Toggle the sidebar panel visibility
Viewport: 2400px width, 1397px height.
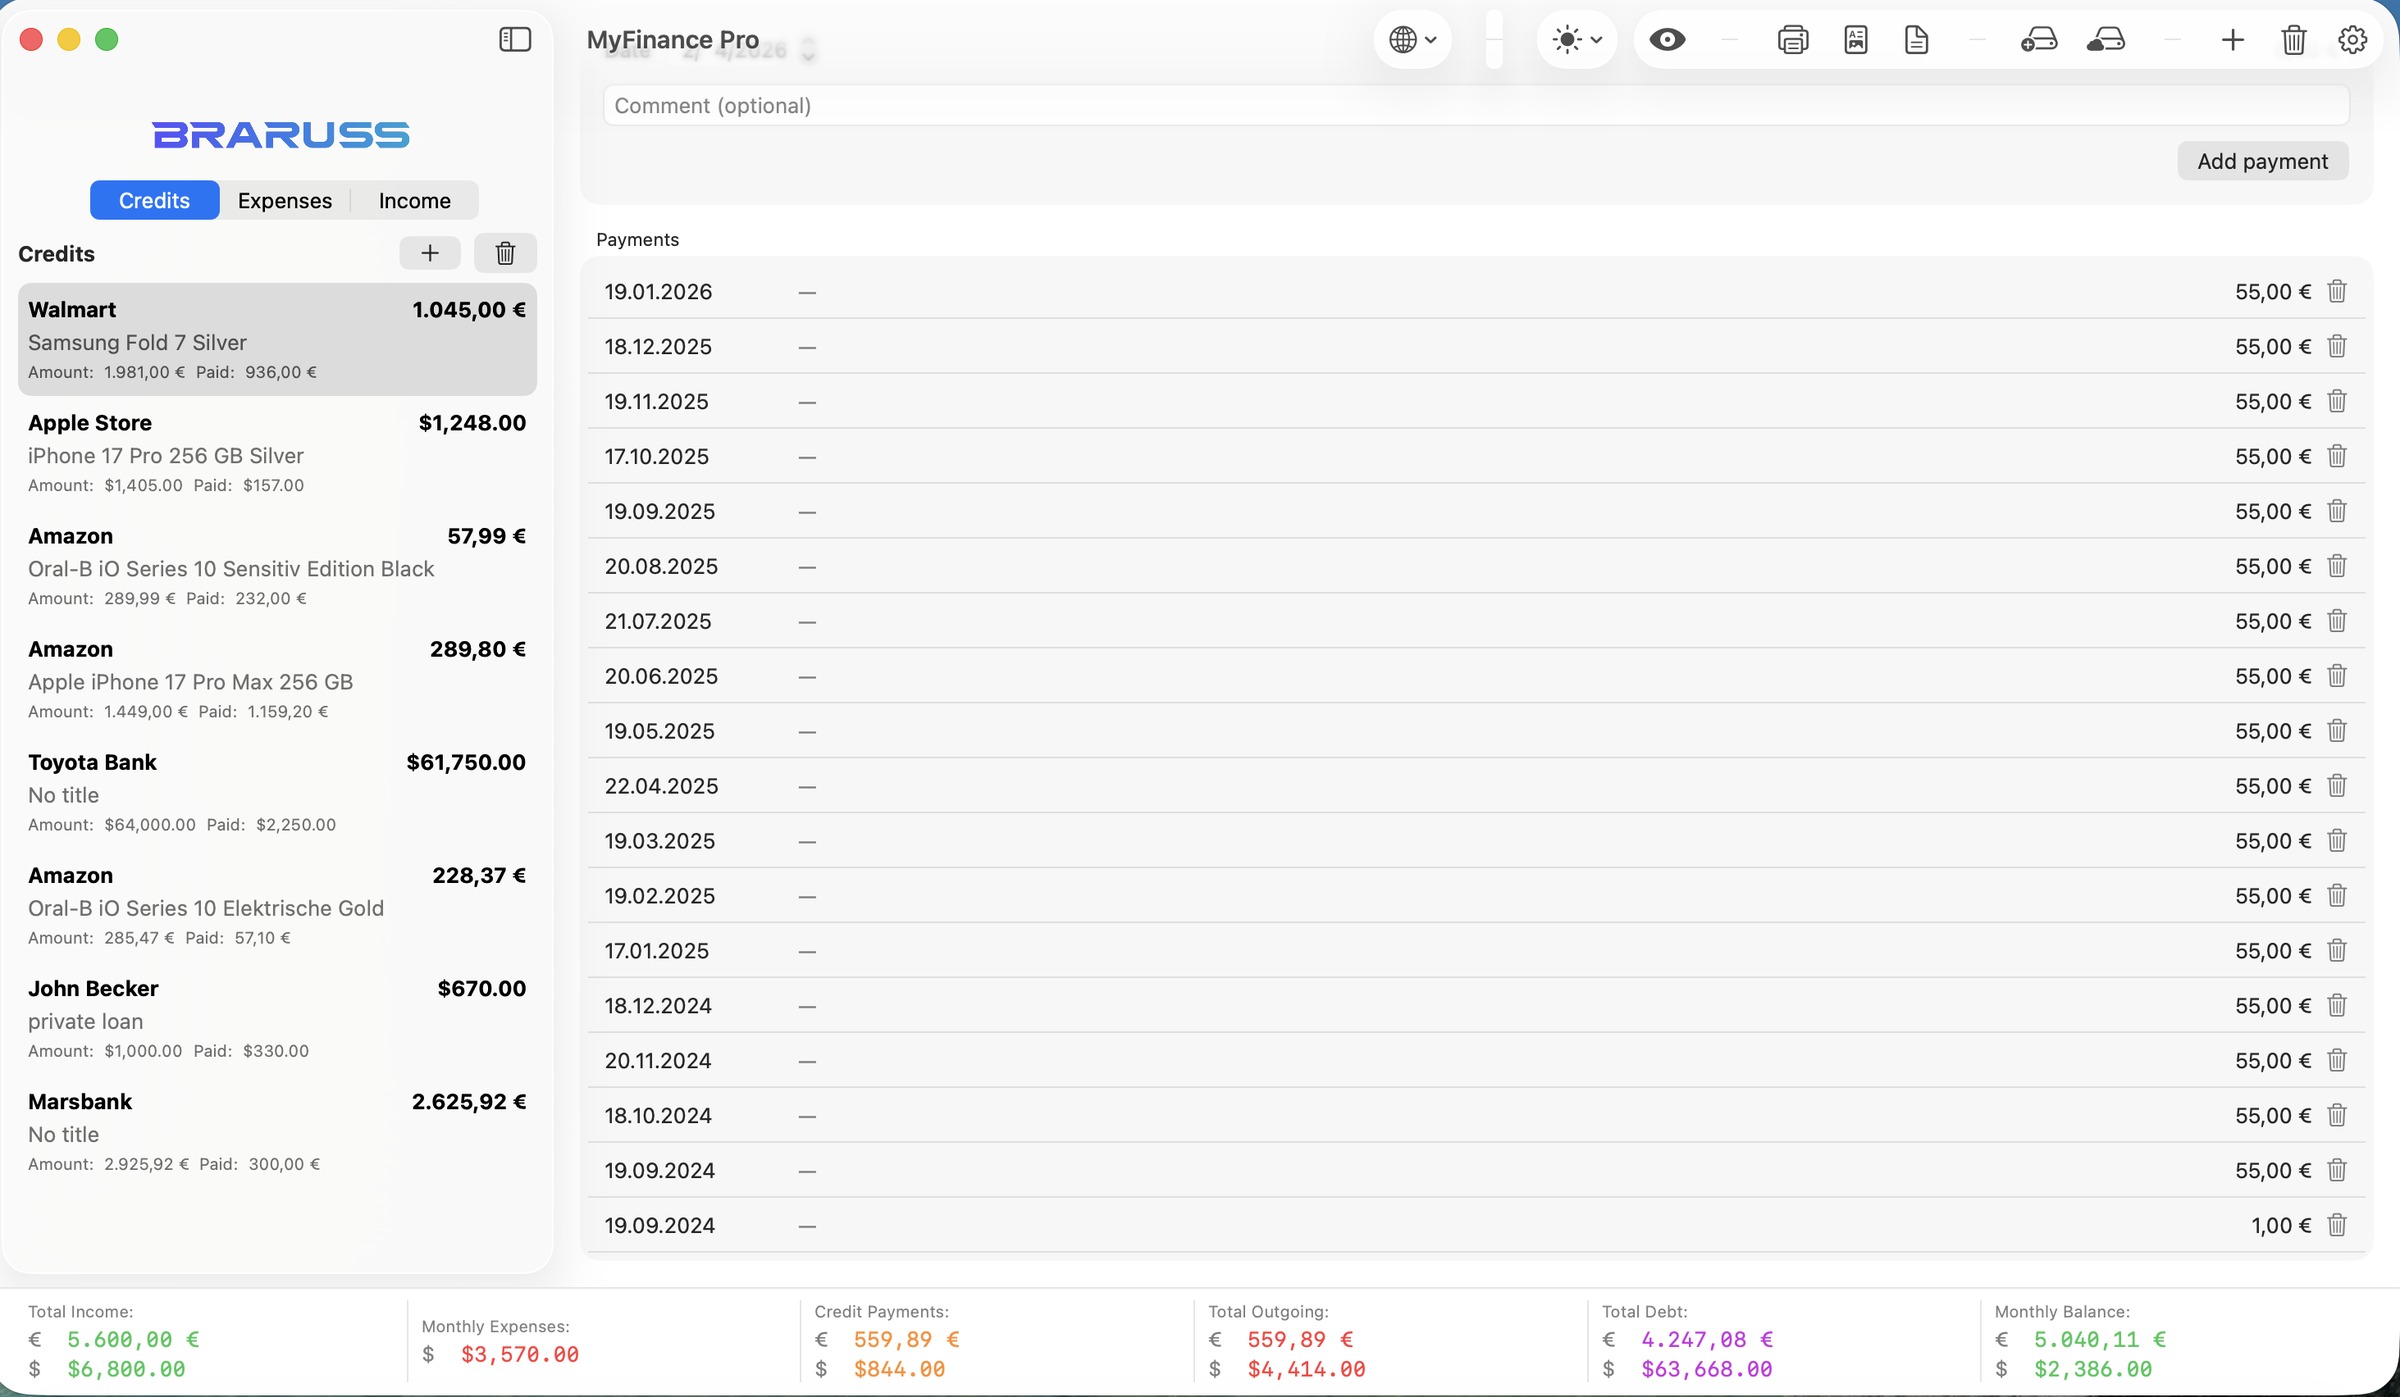coord(515,40)
